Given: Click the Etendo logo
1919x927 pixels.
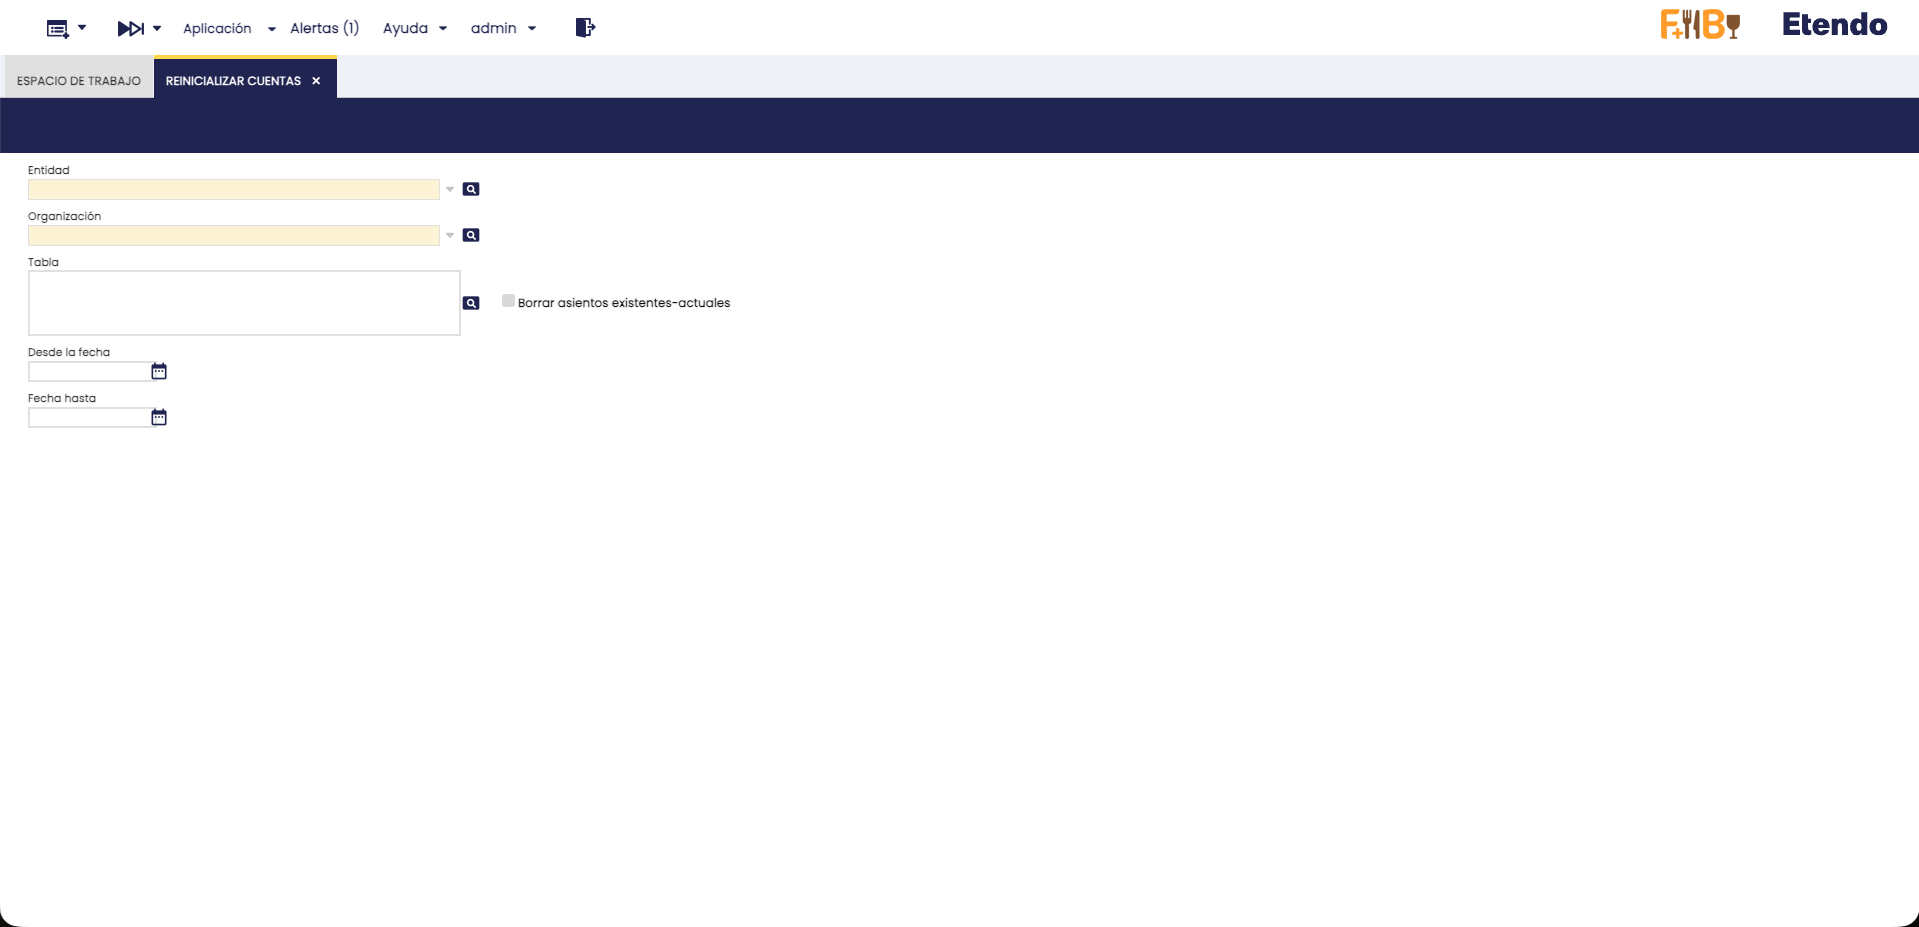Looking at the screenshot, I should pyautogui.click(x=1834, y=25).
